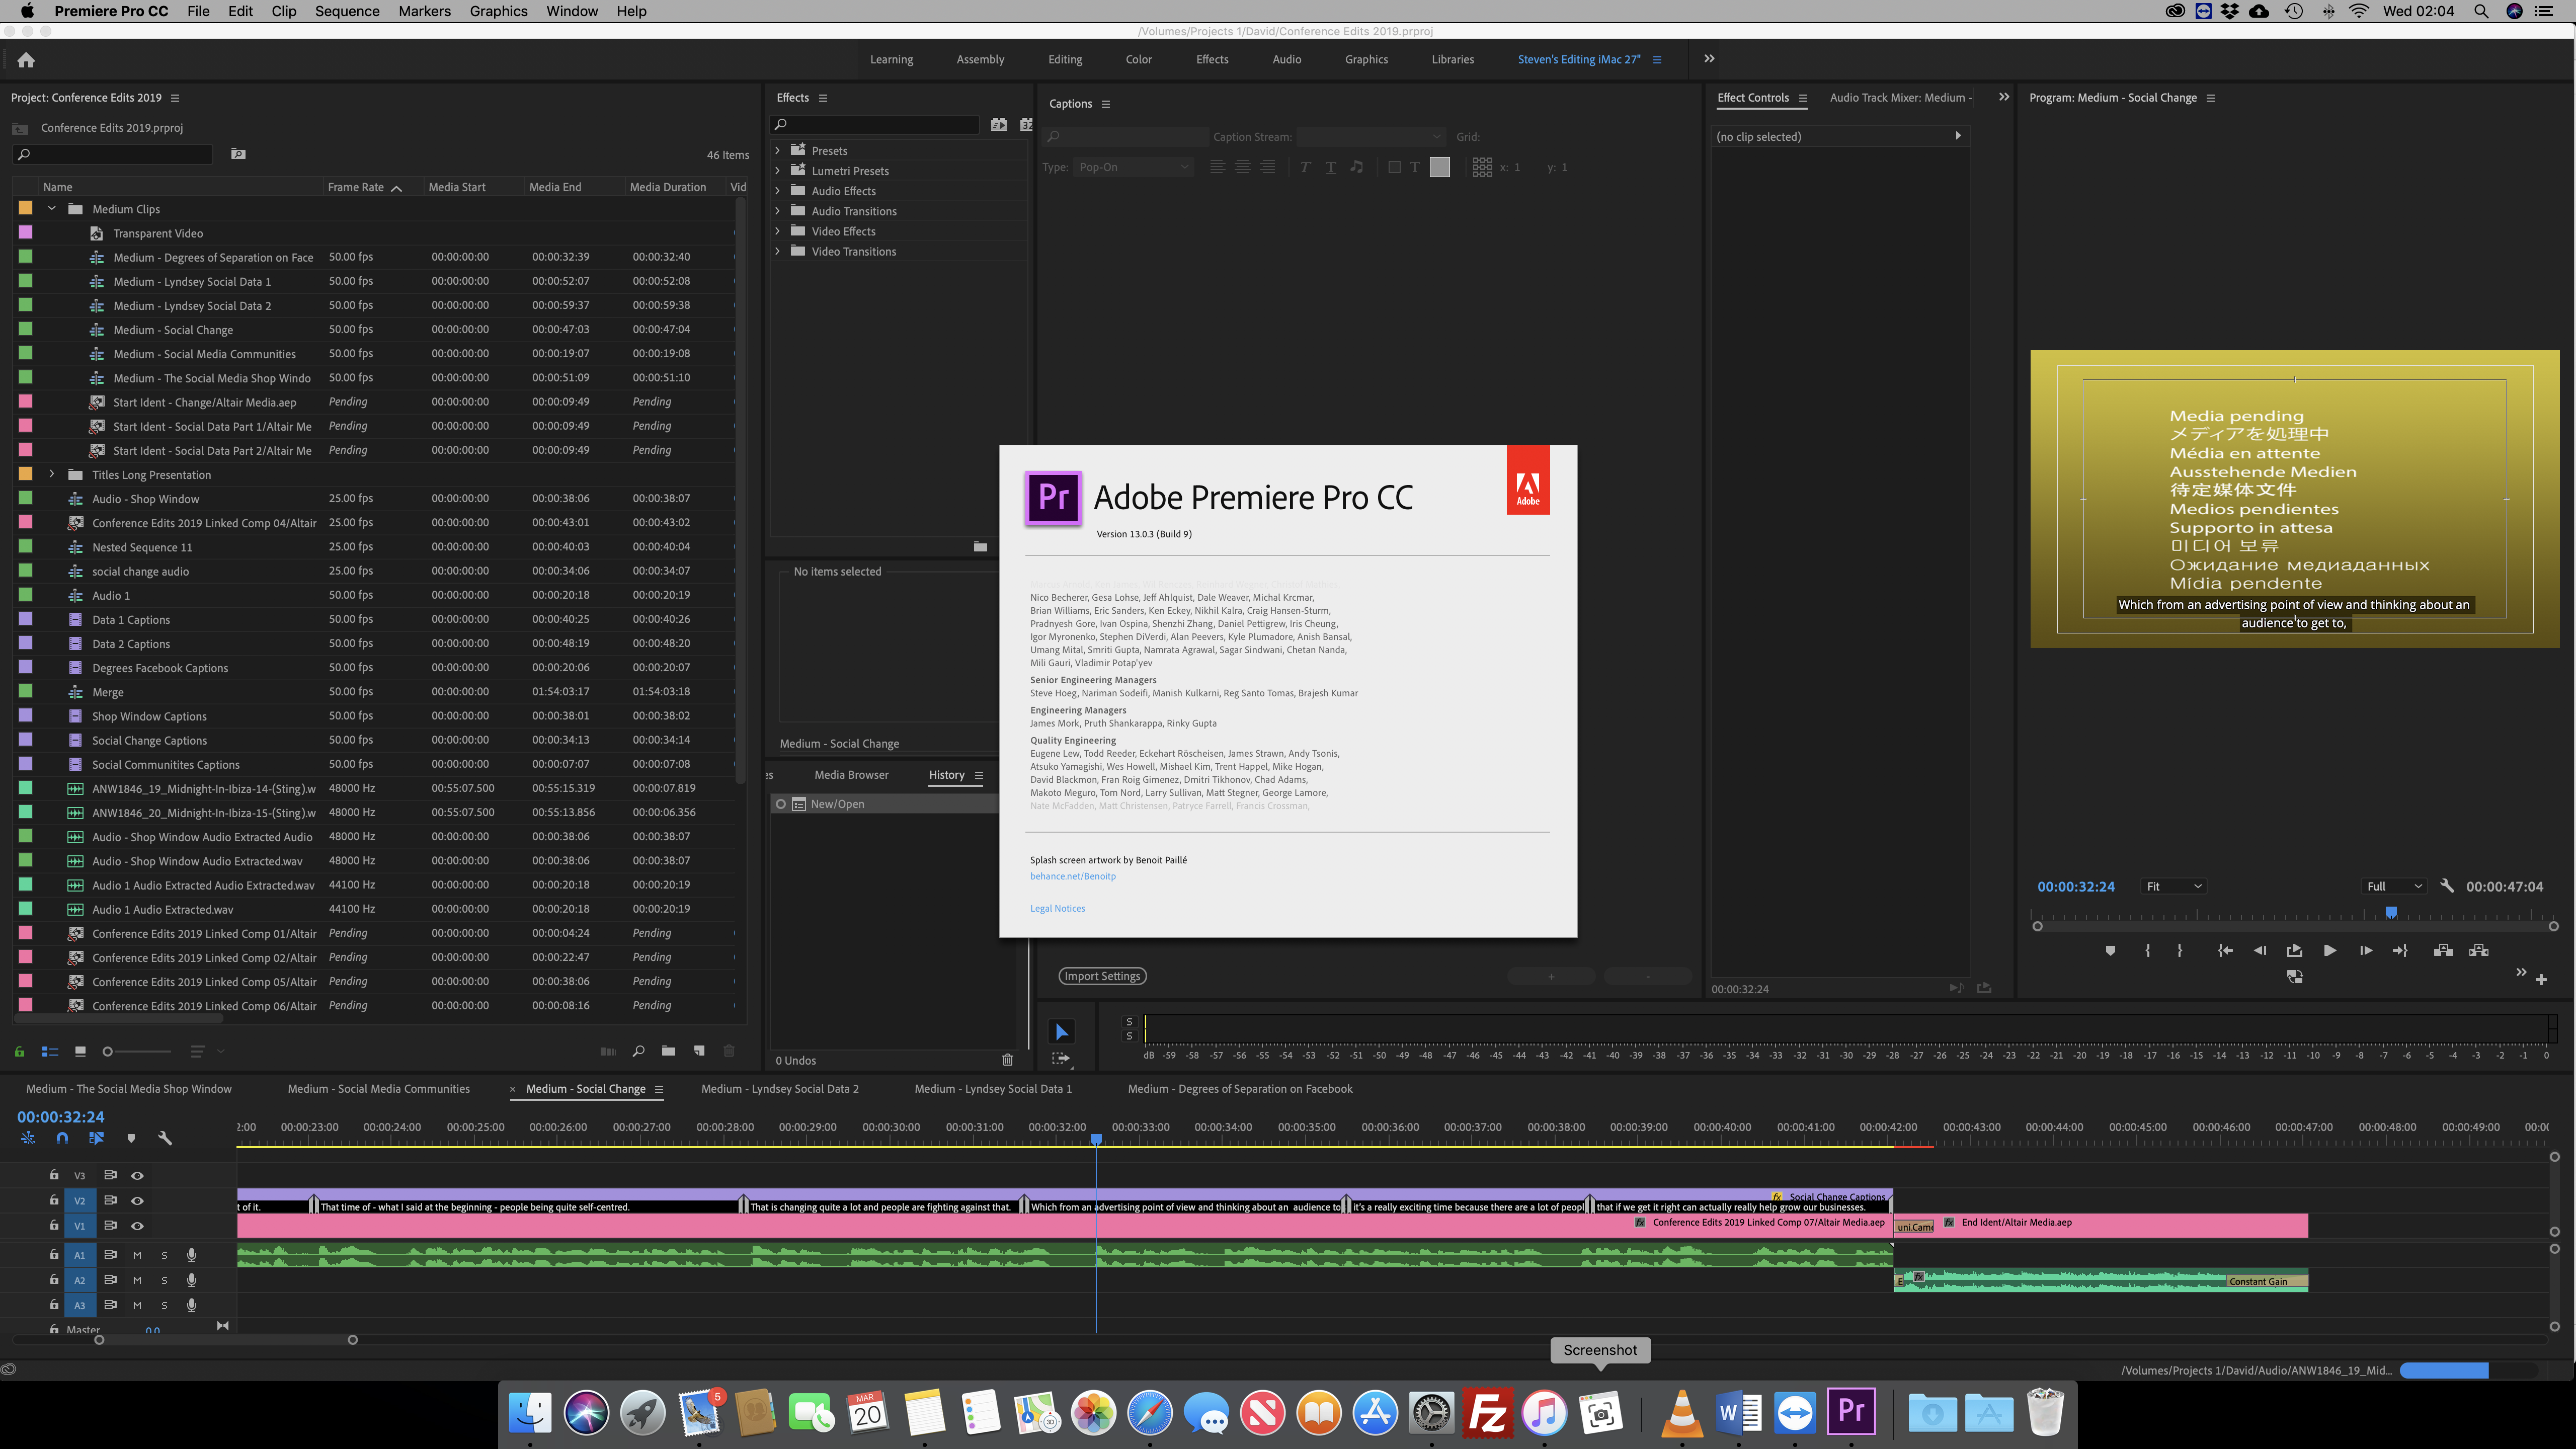
Task: Click the Track Select tool arrow icon
Action: (x=1061, y=1058)
